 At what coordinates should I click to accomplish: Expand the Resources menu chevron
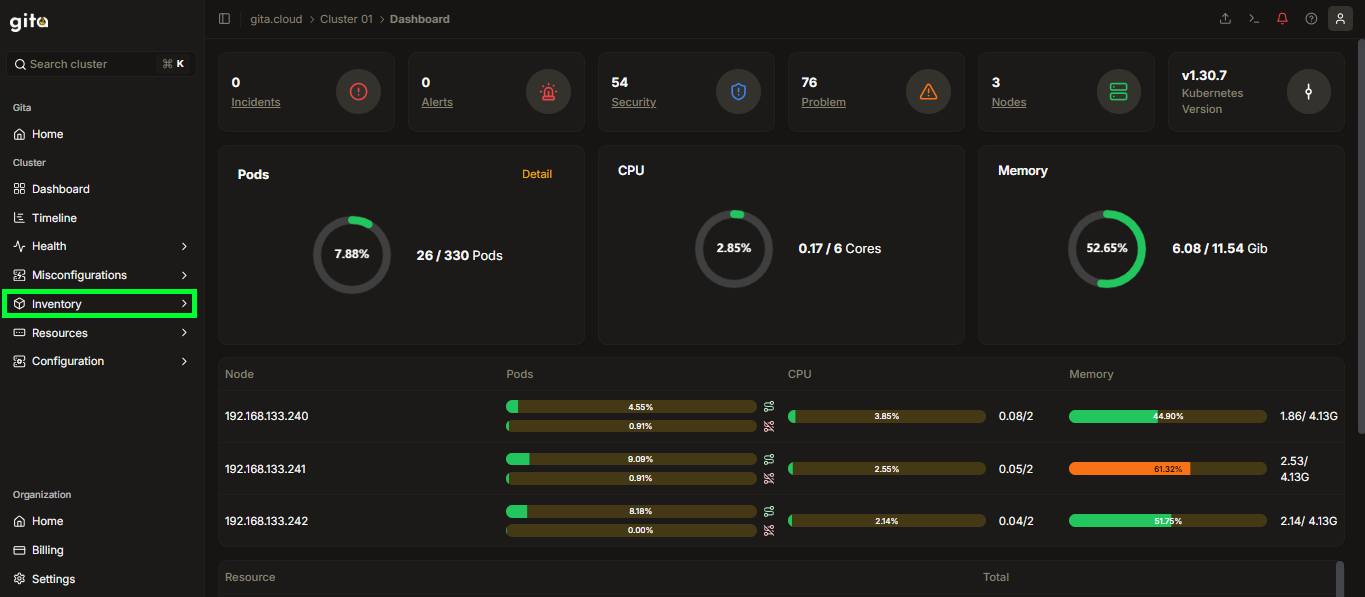(184, 333)
